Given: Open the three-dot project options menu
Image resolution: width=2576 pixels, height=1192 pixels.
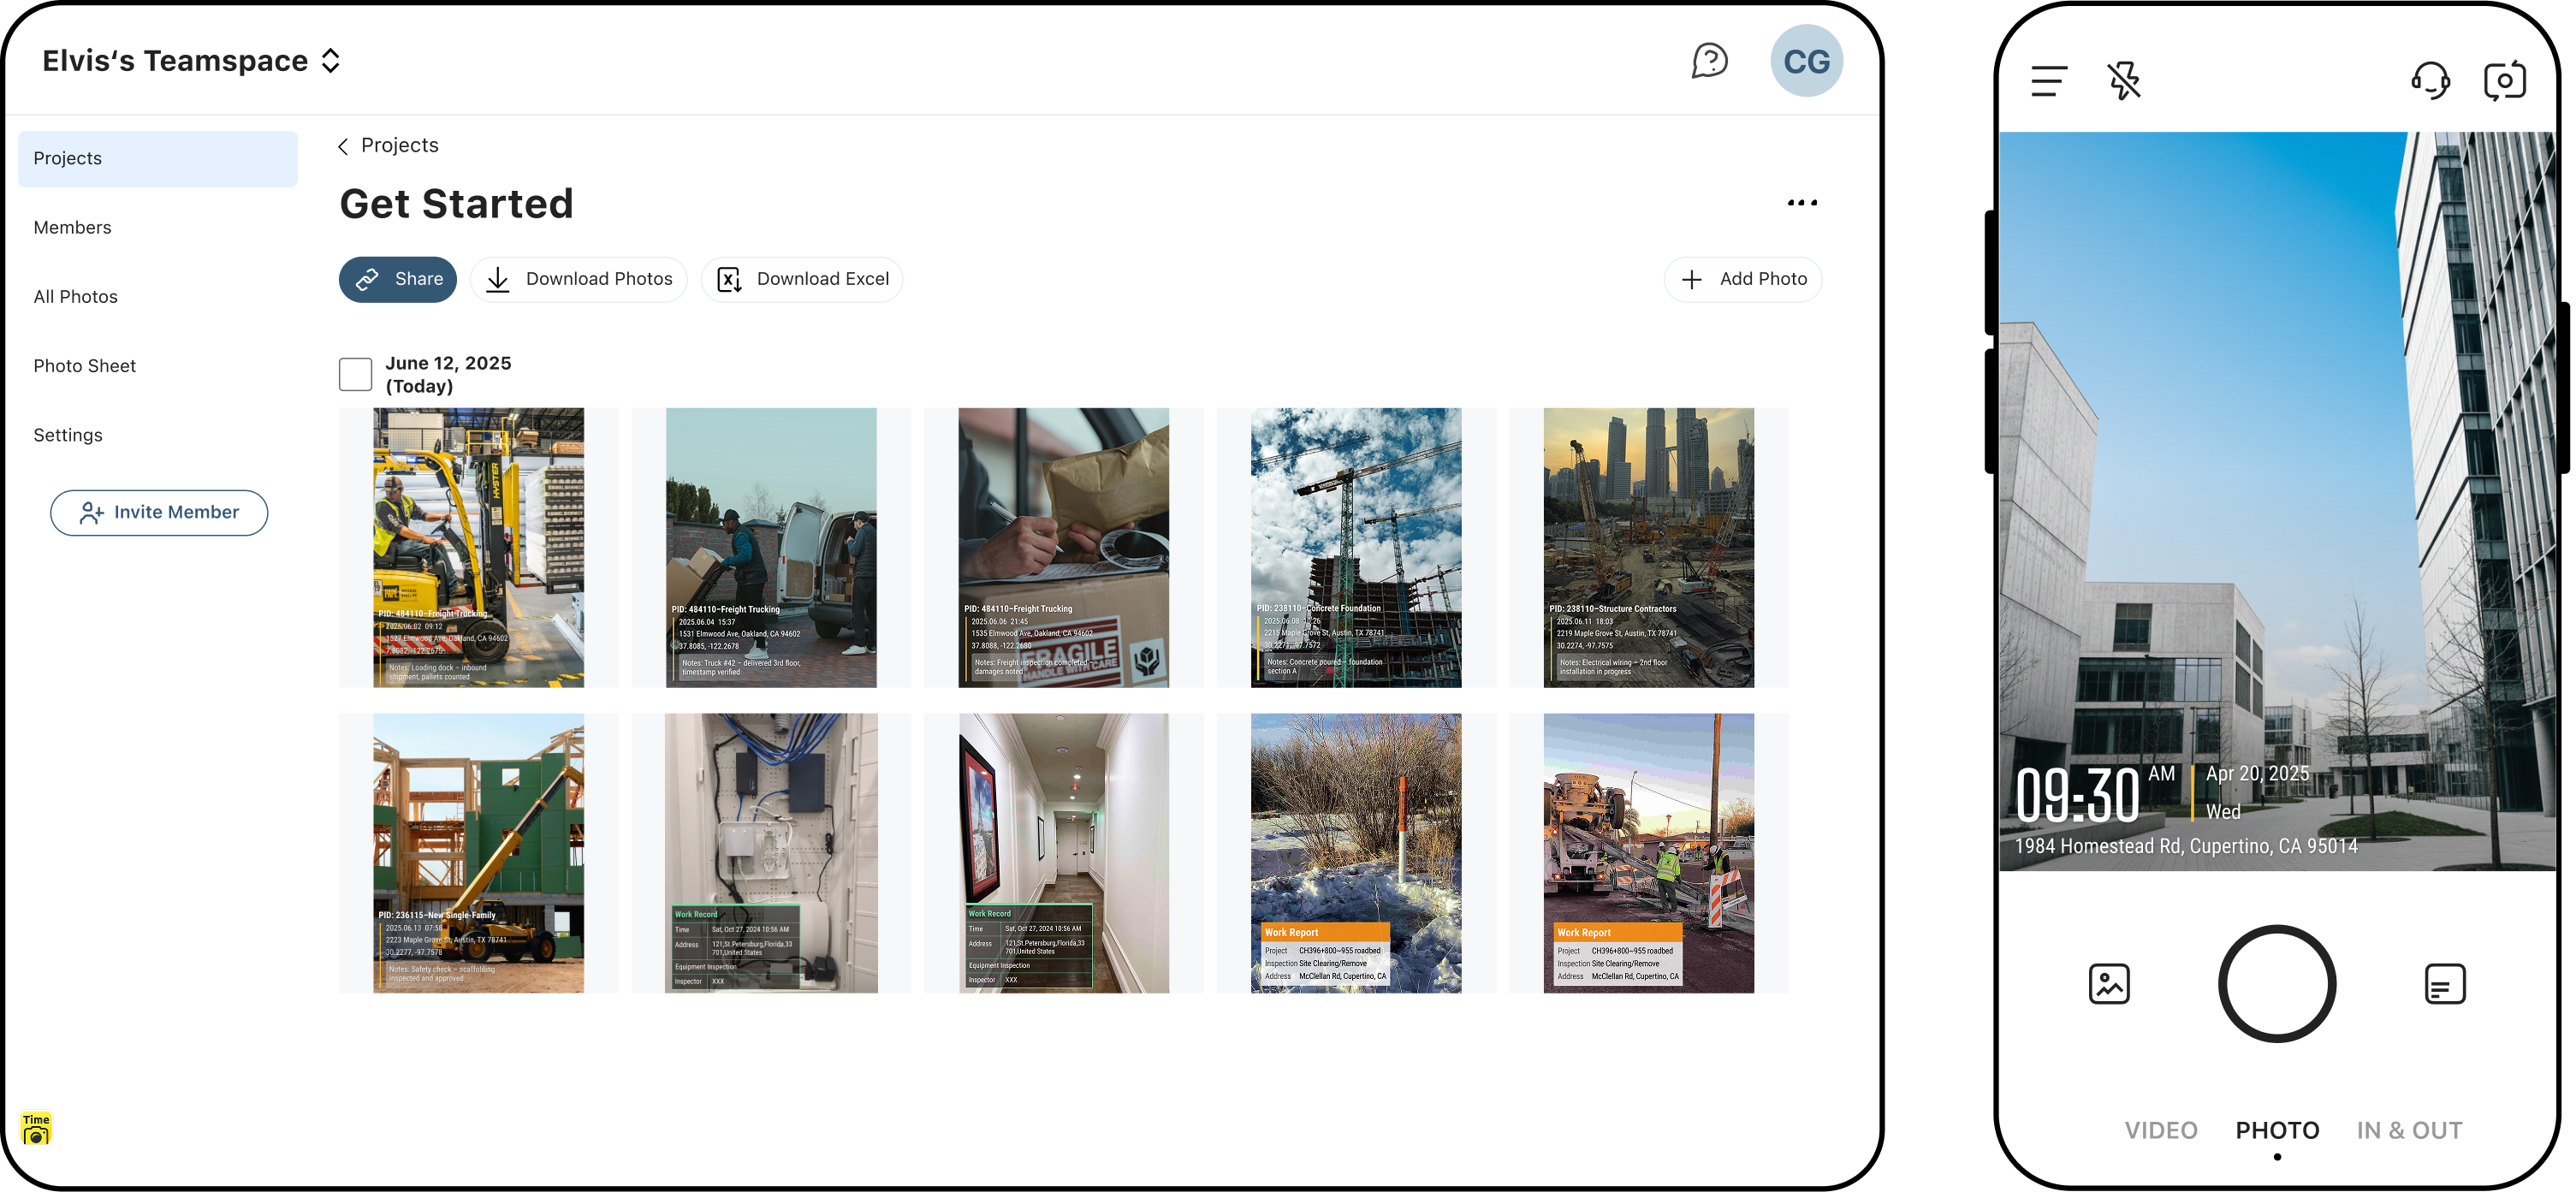Looking at the screenshot, I should [x=1801, y=203].
